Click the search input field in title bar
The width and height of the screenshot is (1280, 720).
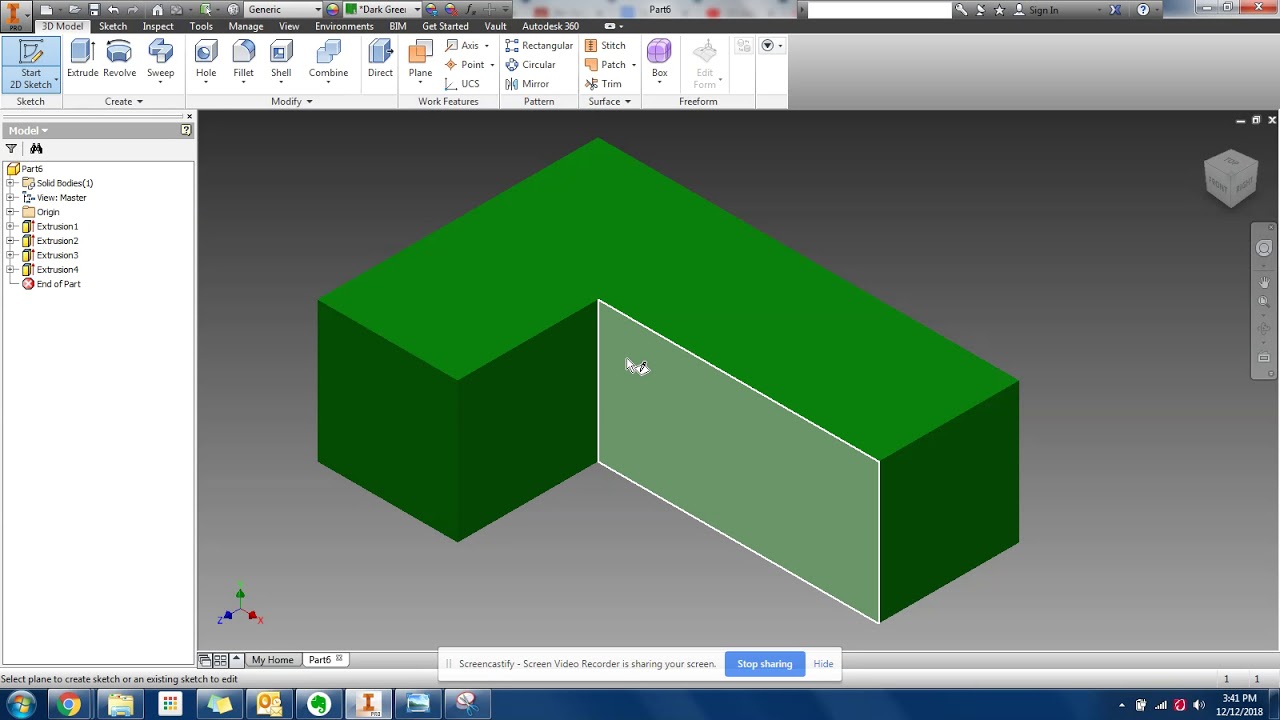click(x=879, y=10)
